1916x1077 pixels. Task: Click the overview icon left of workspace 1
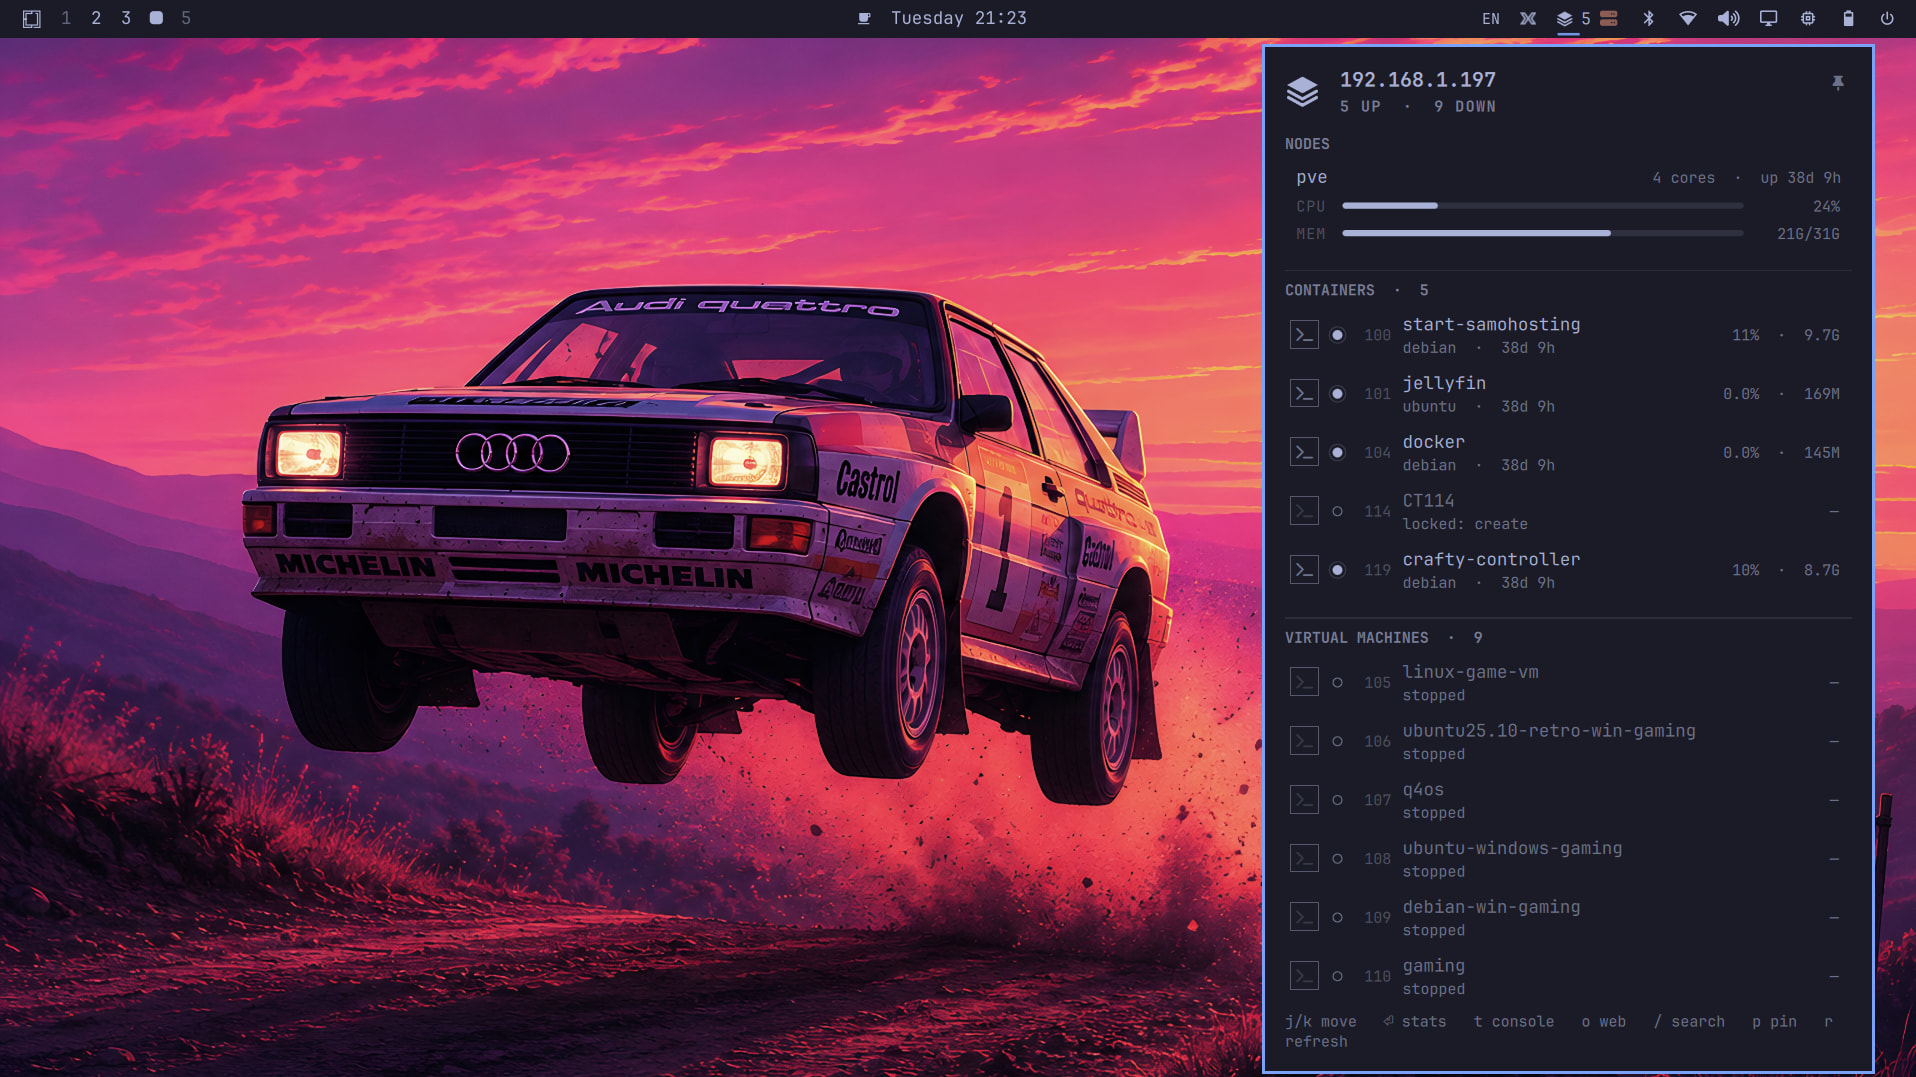32,19
